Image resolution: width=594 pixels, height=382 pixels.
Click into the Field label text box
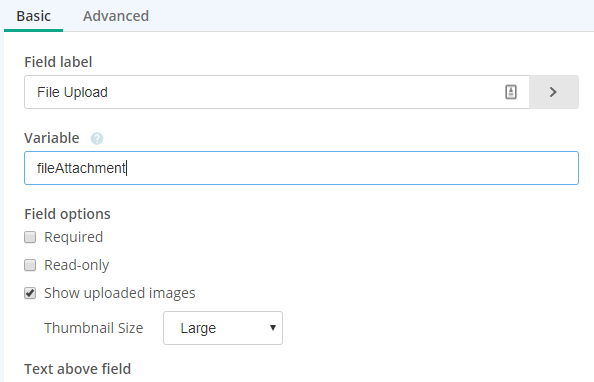[x=277, y=92]
